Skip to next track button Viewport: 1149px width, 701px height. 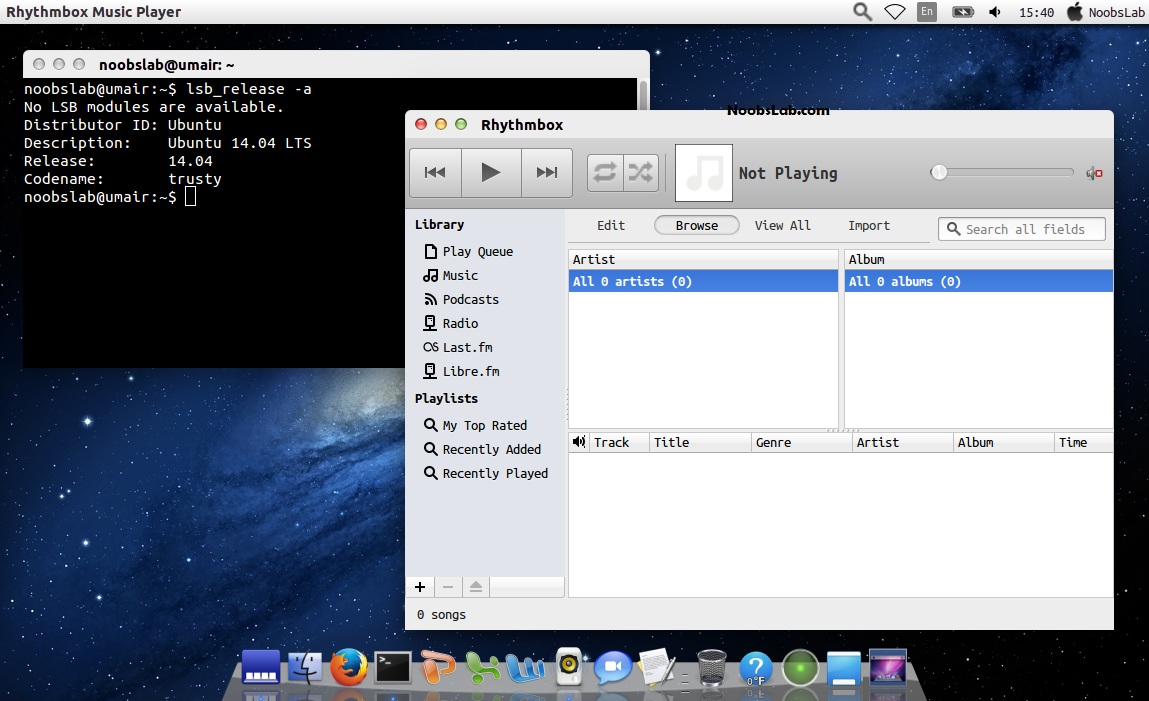[547, 172]
